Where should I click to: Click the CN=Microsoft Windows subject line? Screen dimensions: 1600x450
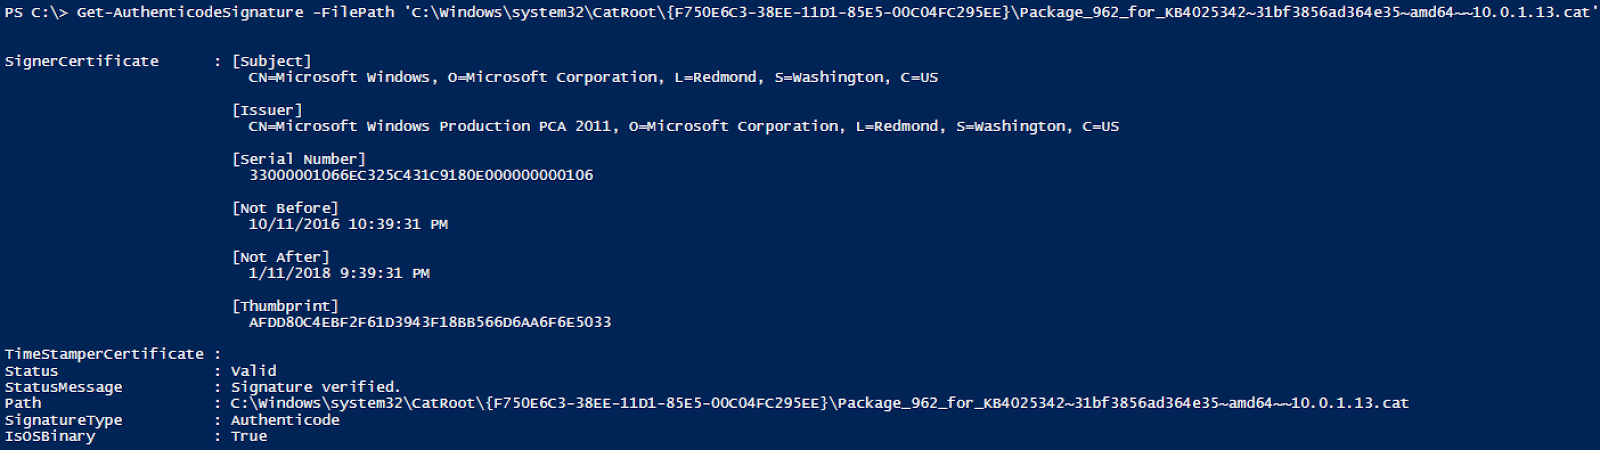coord(592,77)
